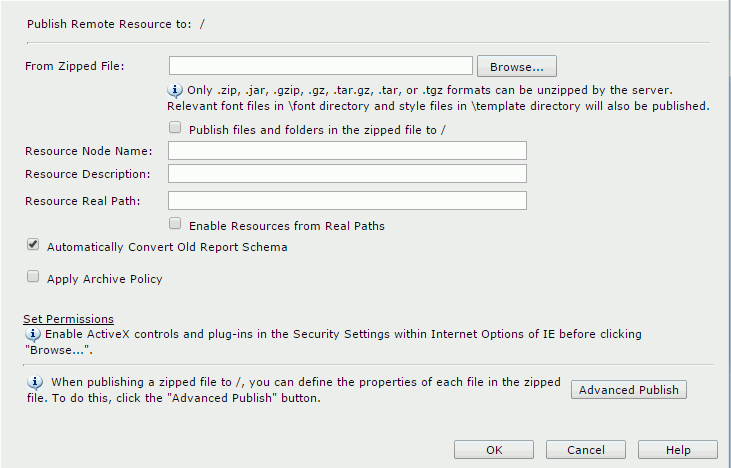Click the Resource Node Name label text
The width and height of the screenshot is (731, 468).
pos(89,151)
